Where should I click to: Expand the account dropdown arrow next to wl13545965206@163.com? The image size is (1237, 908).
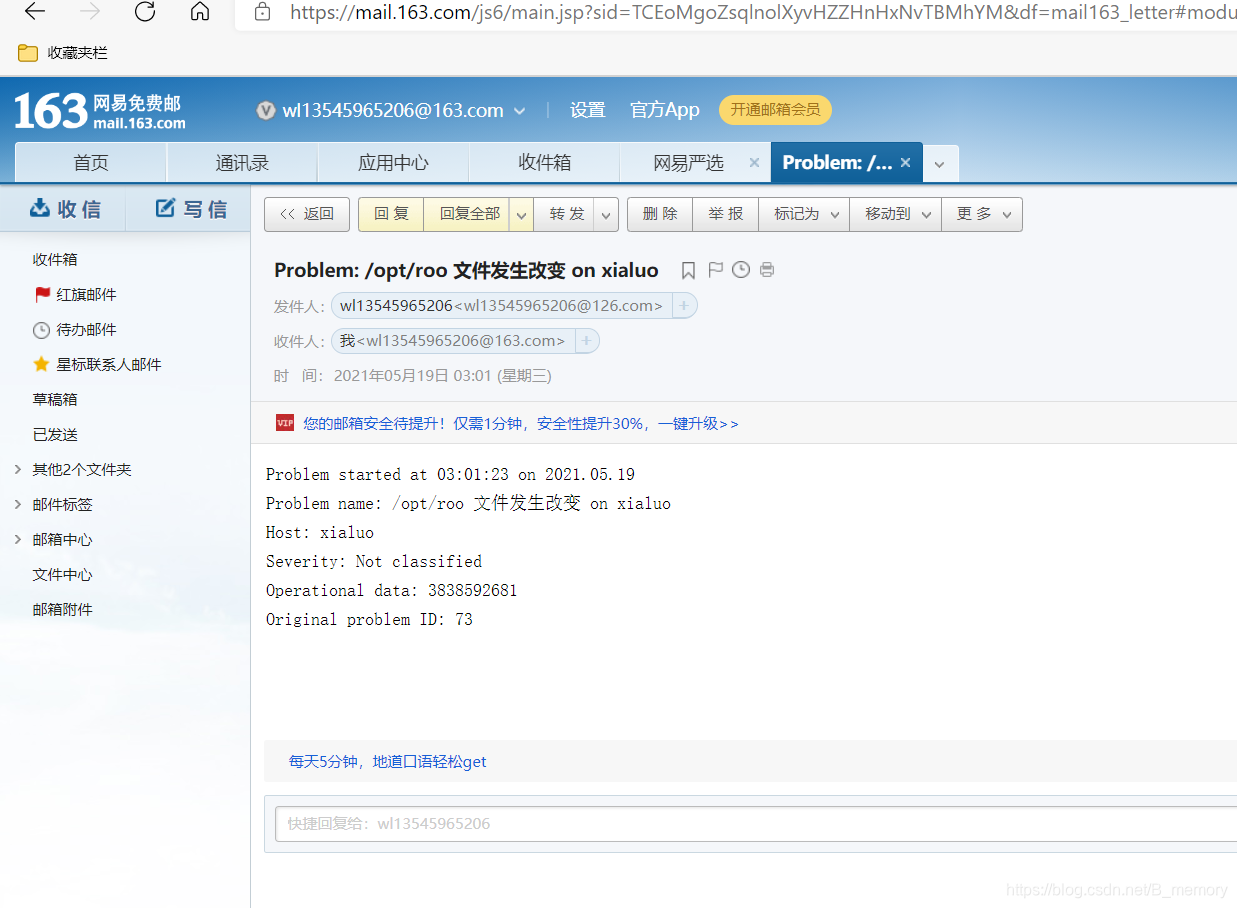[519, 111]
